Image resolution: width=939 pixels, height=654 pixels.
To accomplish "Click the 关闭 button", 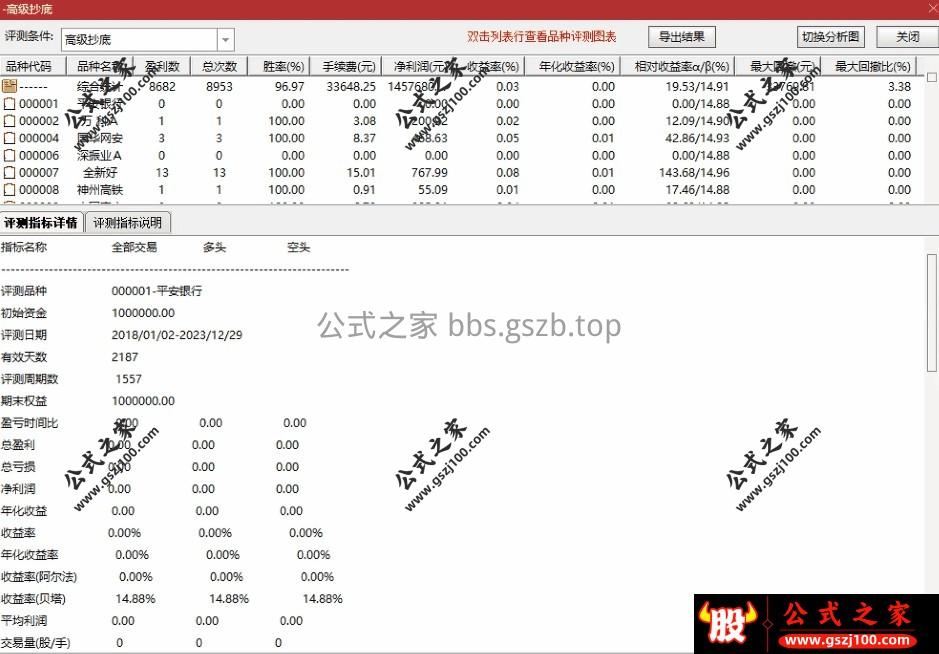I will coord(907,37).
